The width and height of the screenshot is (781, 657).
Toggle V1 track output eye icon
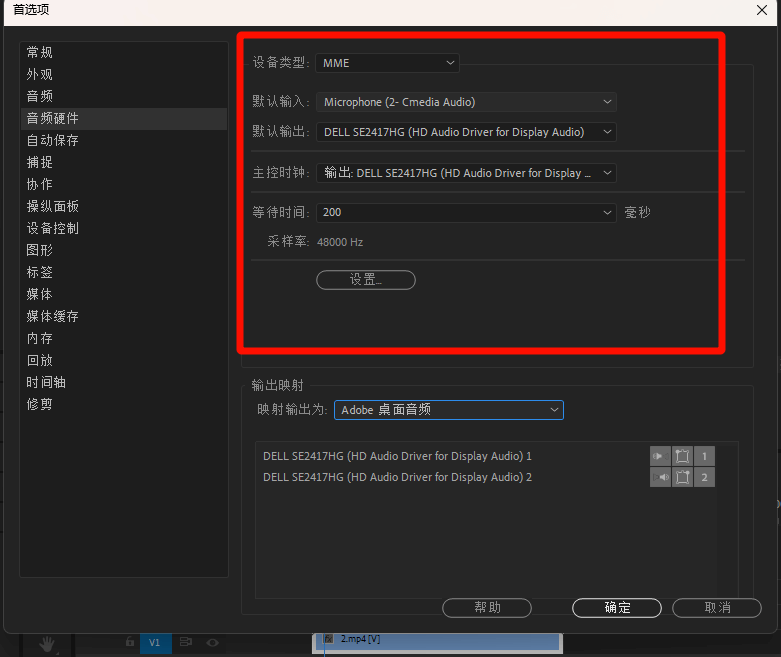(212, 643)
